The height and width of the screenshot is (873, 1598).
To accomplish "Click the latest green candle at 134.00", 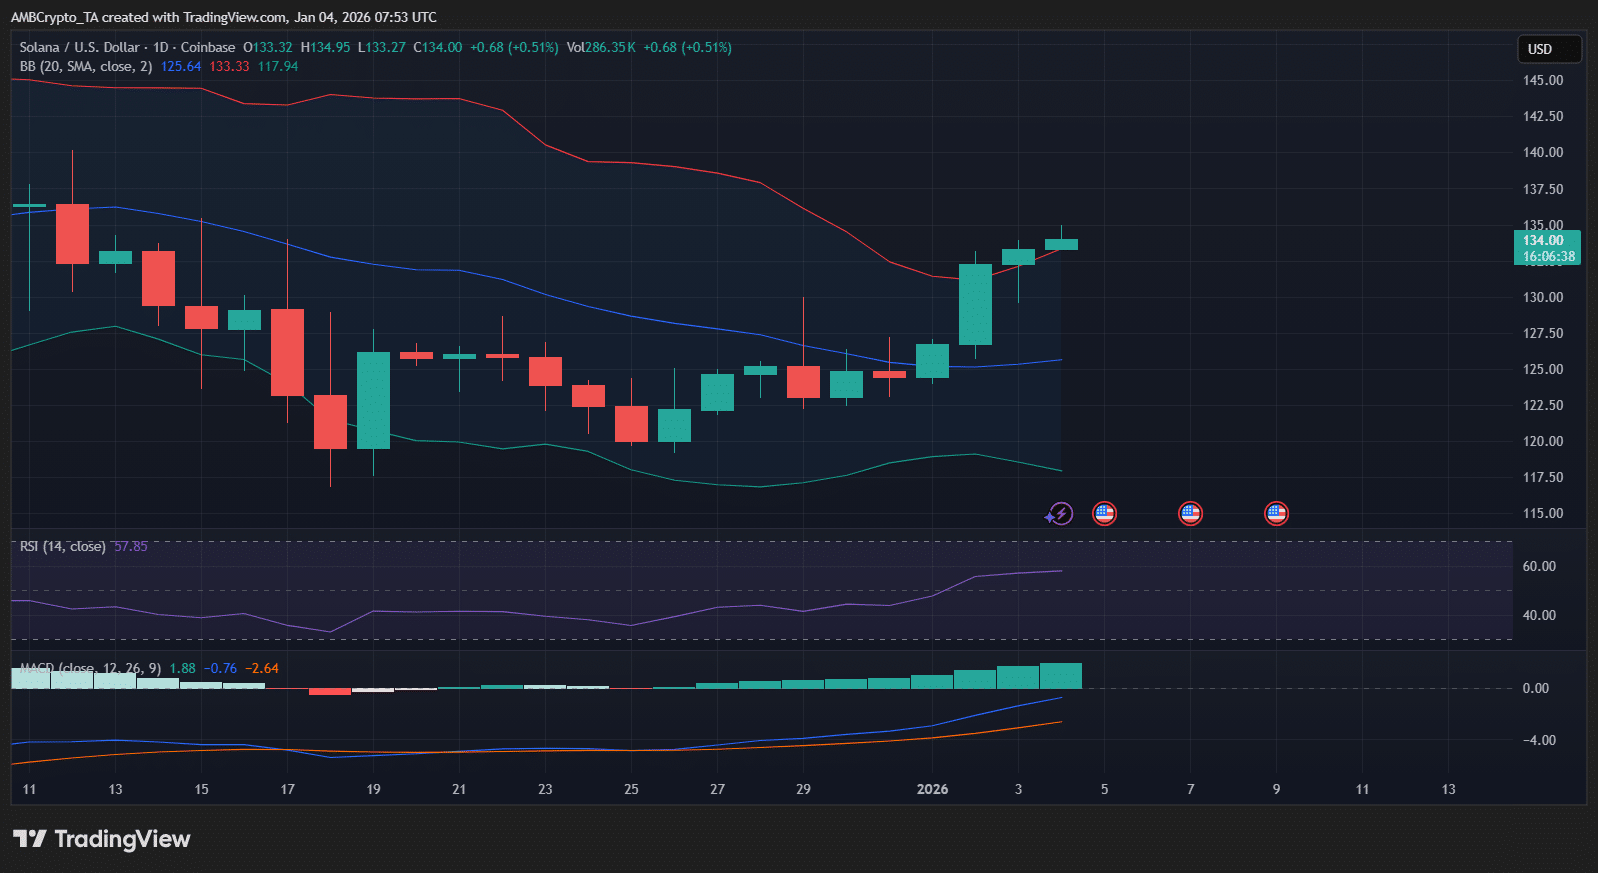I will (1061, 244).
